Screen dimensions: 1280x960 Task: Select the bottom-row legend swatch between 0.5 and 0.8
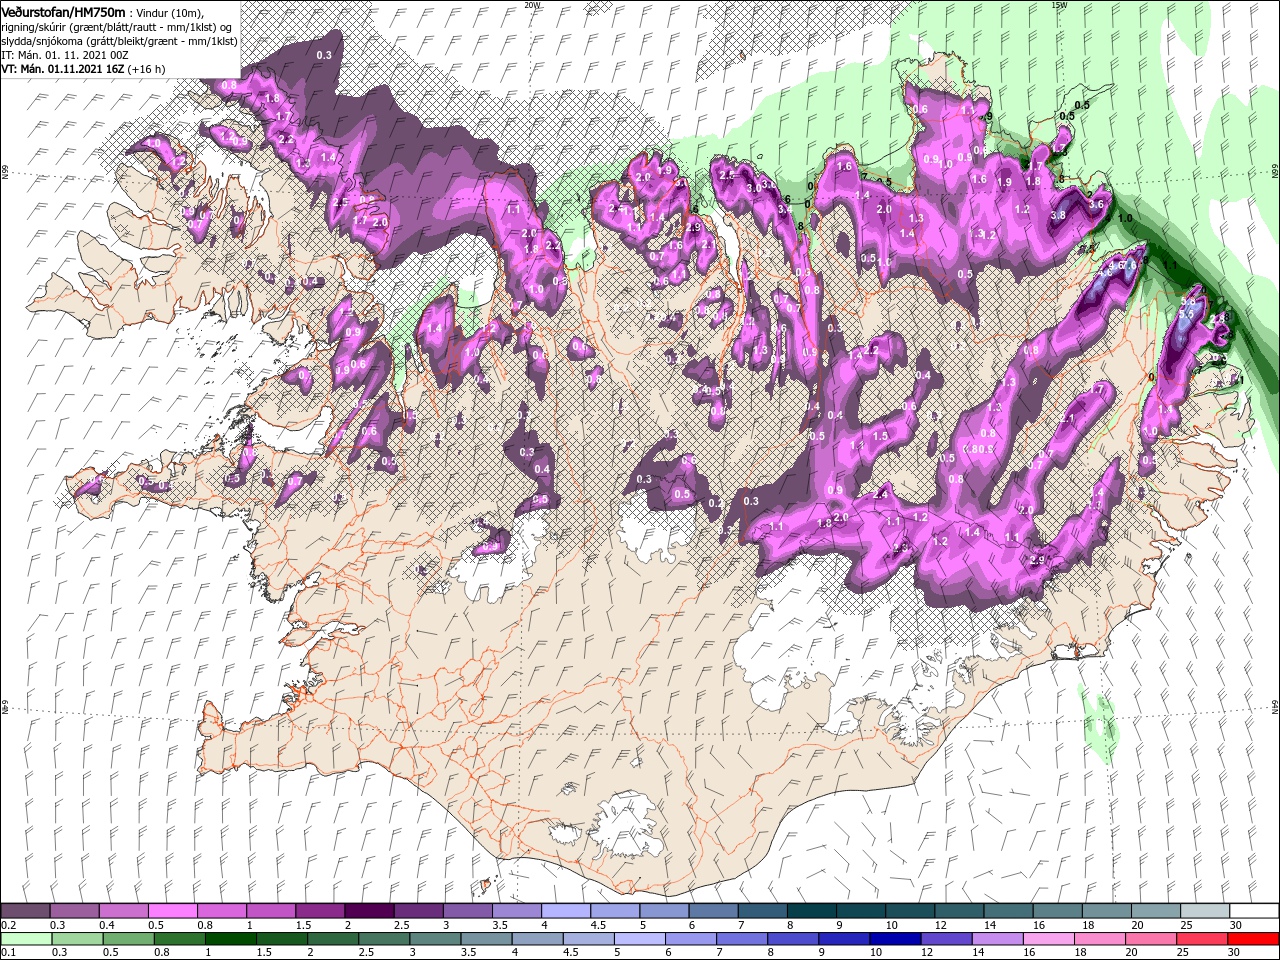[128, 939]
